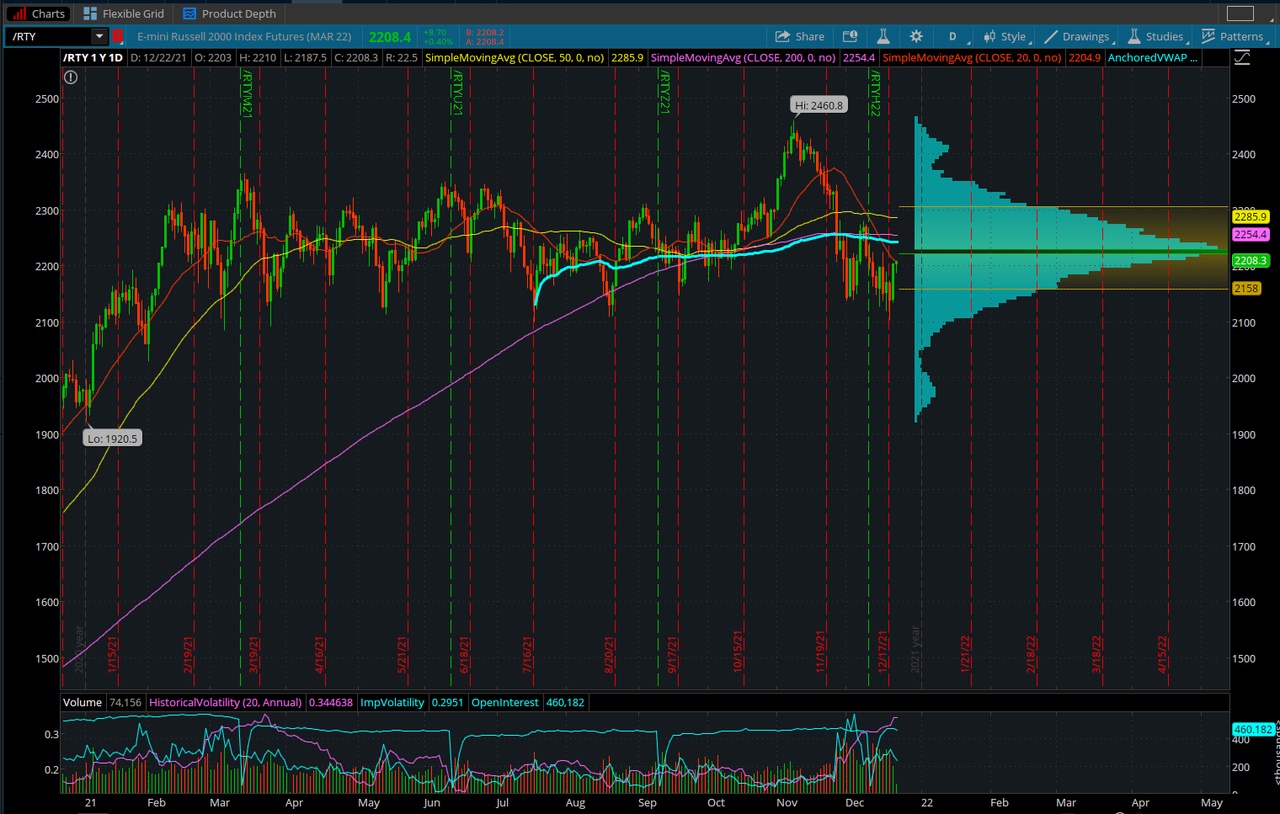Click the /RTY 1 Y 1D chart label
Viewport: 1280px width, 814px height.
93,58
